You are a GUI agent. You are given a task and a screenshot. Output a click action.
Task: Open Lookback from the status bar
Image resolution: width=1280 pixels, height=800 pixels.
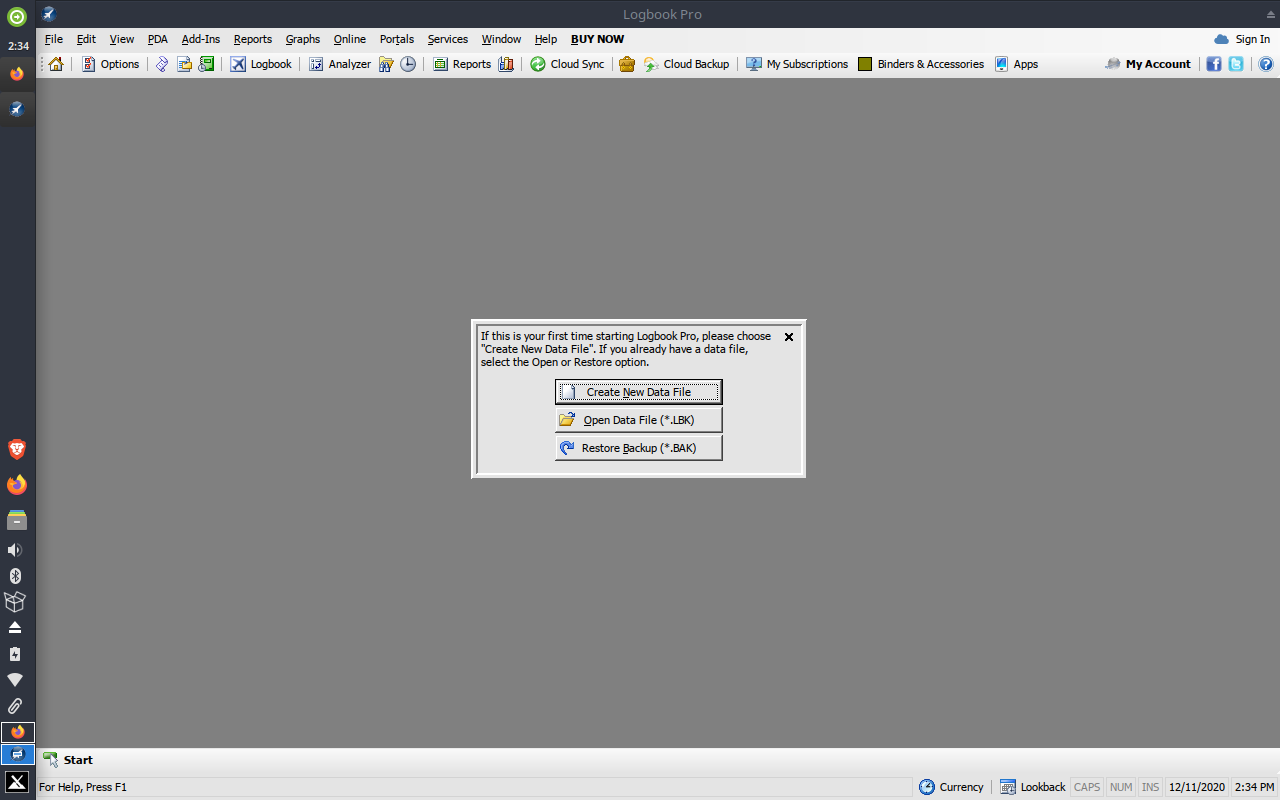point(1033,787)
